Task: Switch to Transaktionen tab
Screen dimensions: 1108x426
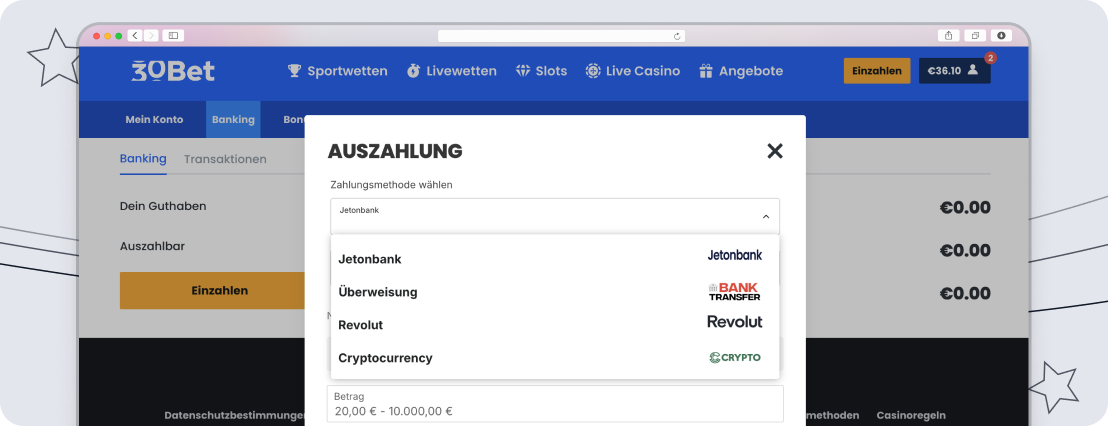Action: (x=225, y=159)
